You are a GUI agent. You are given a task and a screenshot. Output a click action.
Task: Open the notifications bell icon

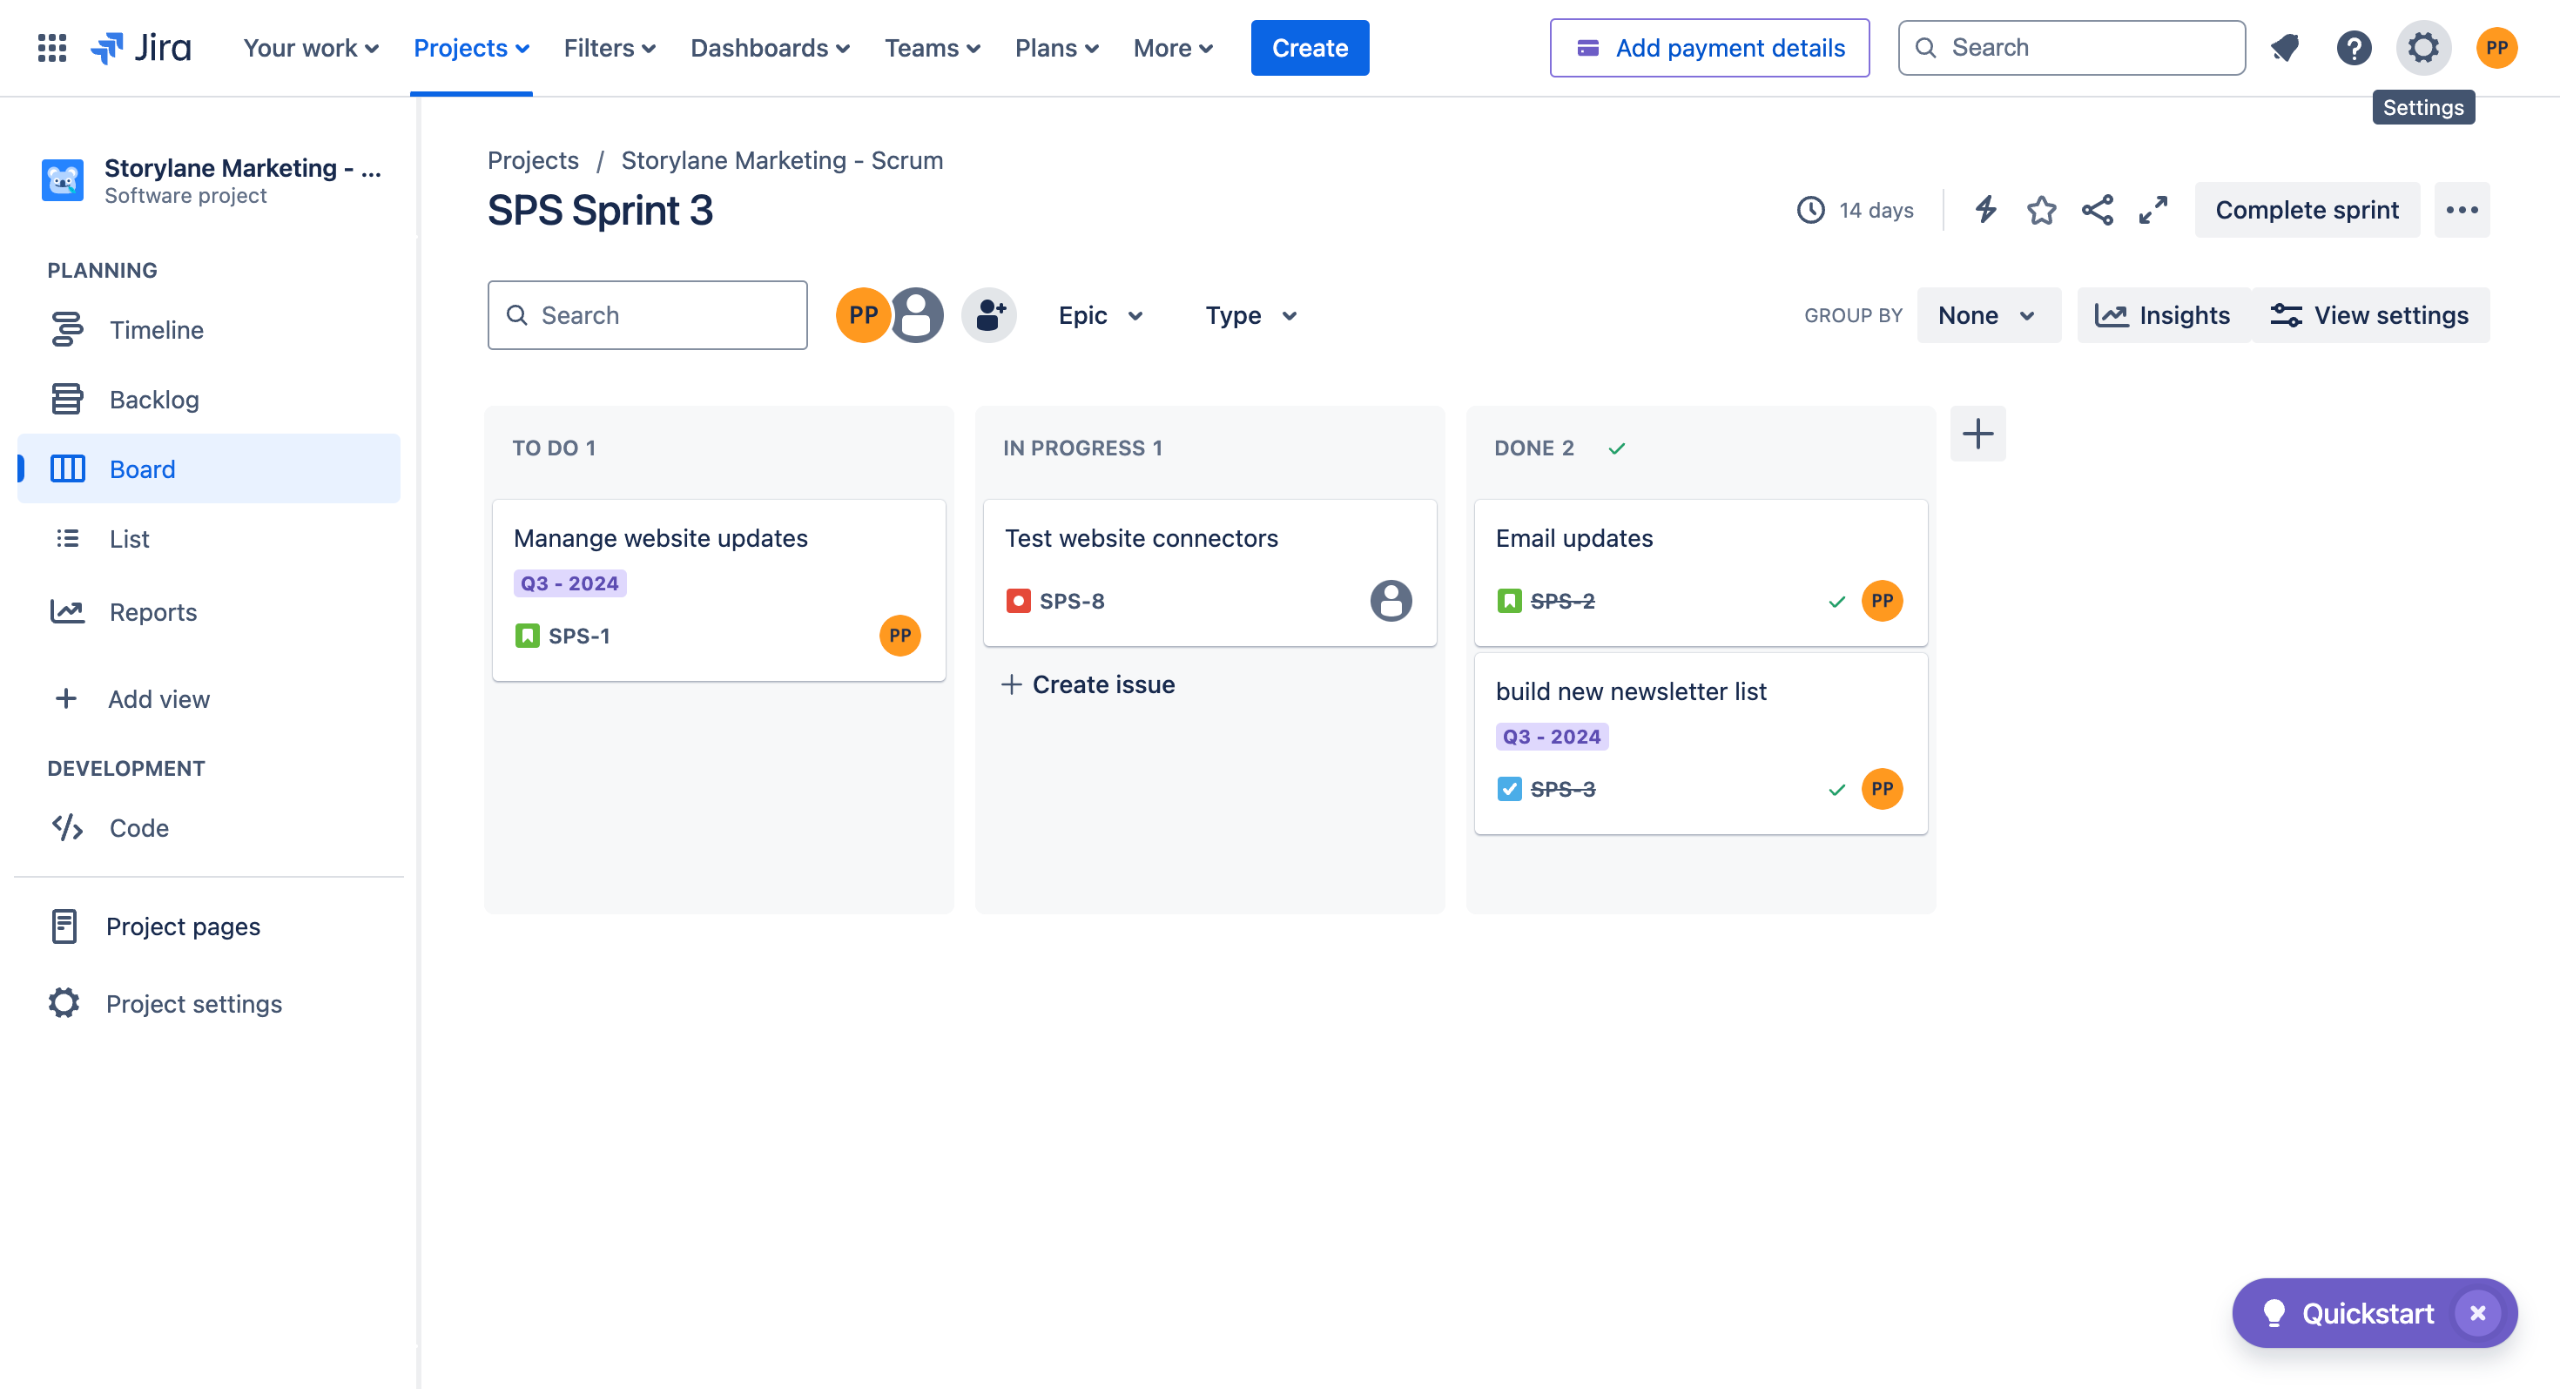[x=2285, y=48]
